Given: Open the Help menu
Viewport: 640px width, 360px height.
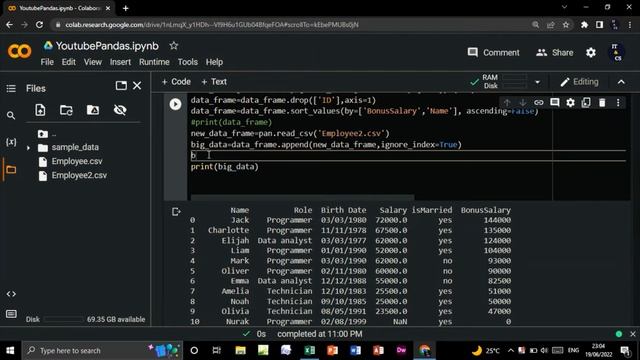Looking at the screenshot, I should click(x=214, y=62).
